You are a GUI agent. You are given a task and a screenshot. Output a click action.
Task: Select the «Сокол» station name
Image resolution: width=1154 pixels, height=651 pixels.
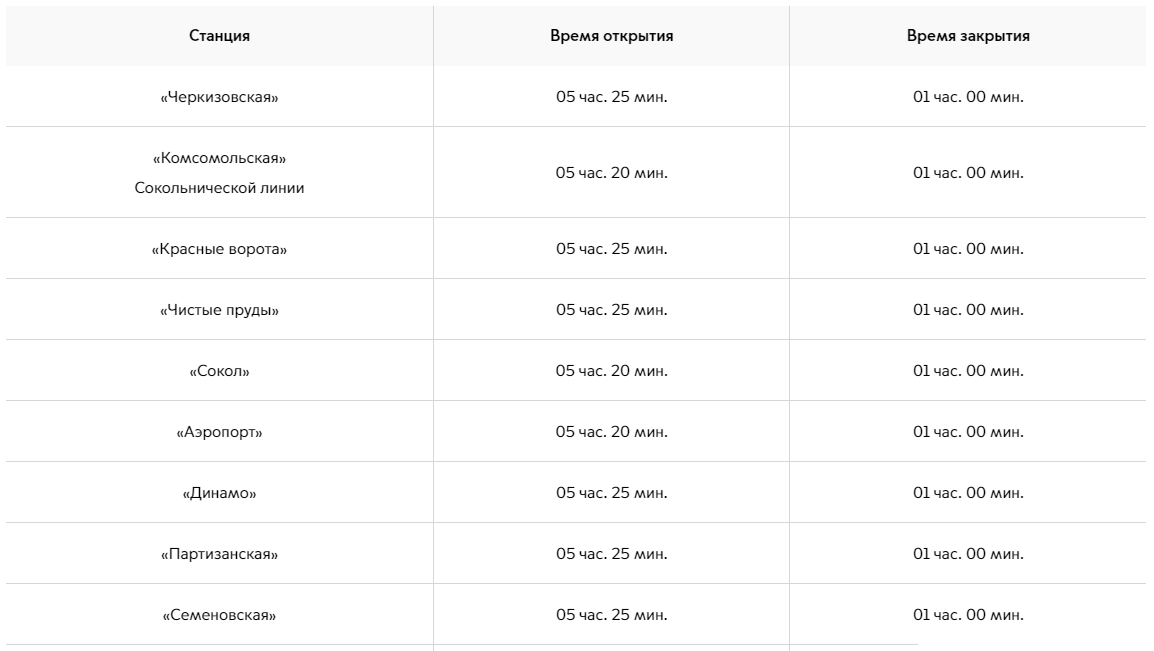coord(219,371)
